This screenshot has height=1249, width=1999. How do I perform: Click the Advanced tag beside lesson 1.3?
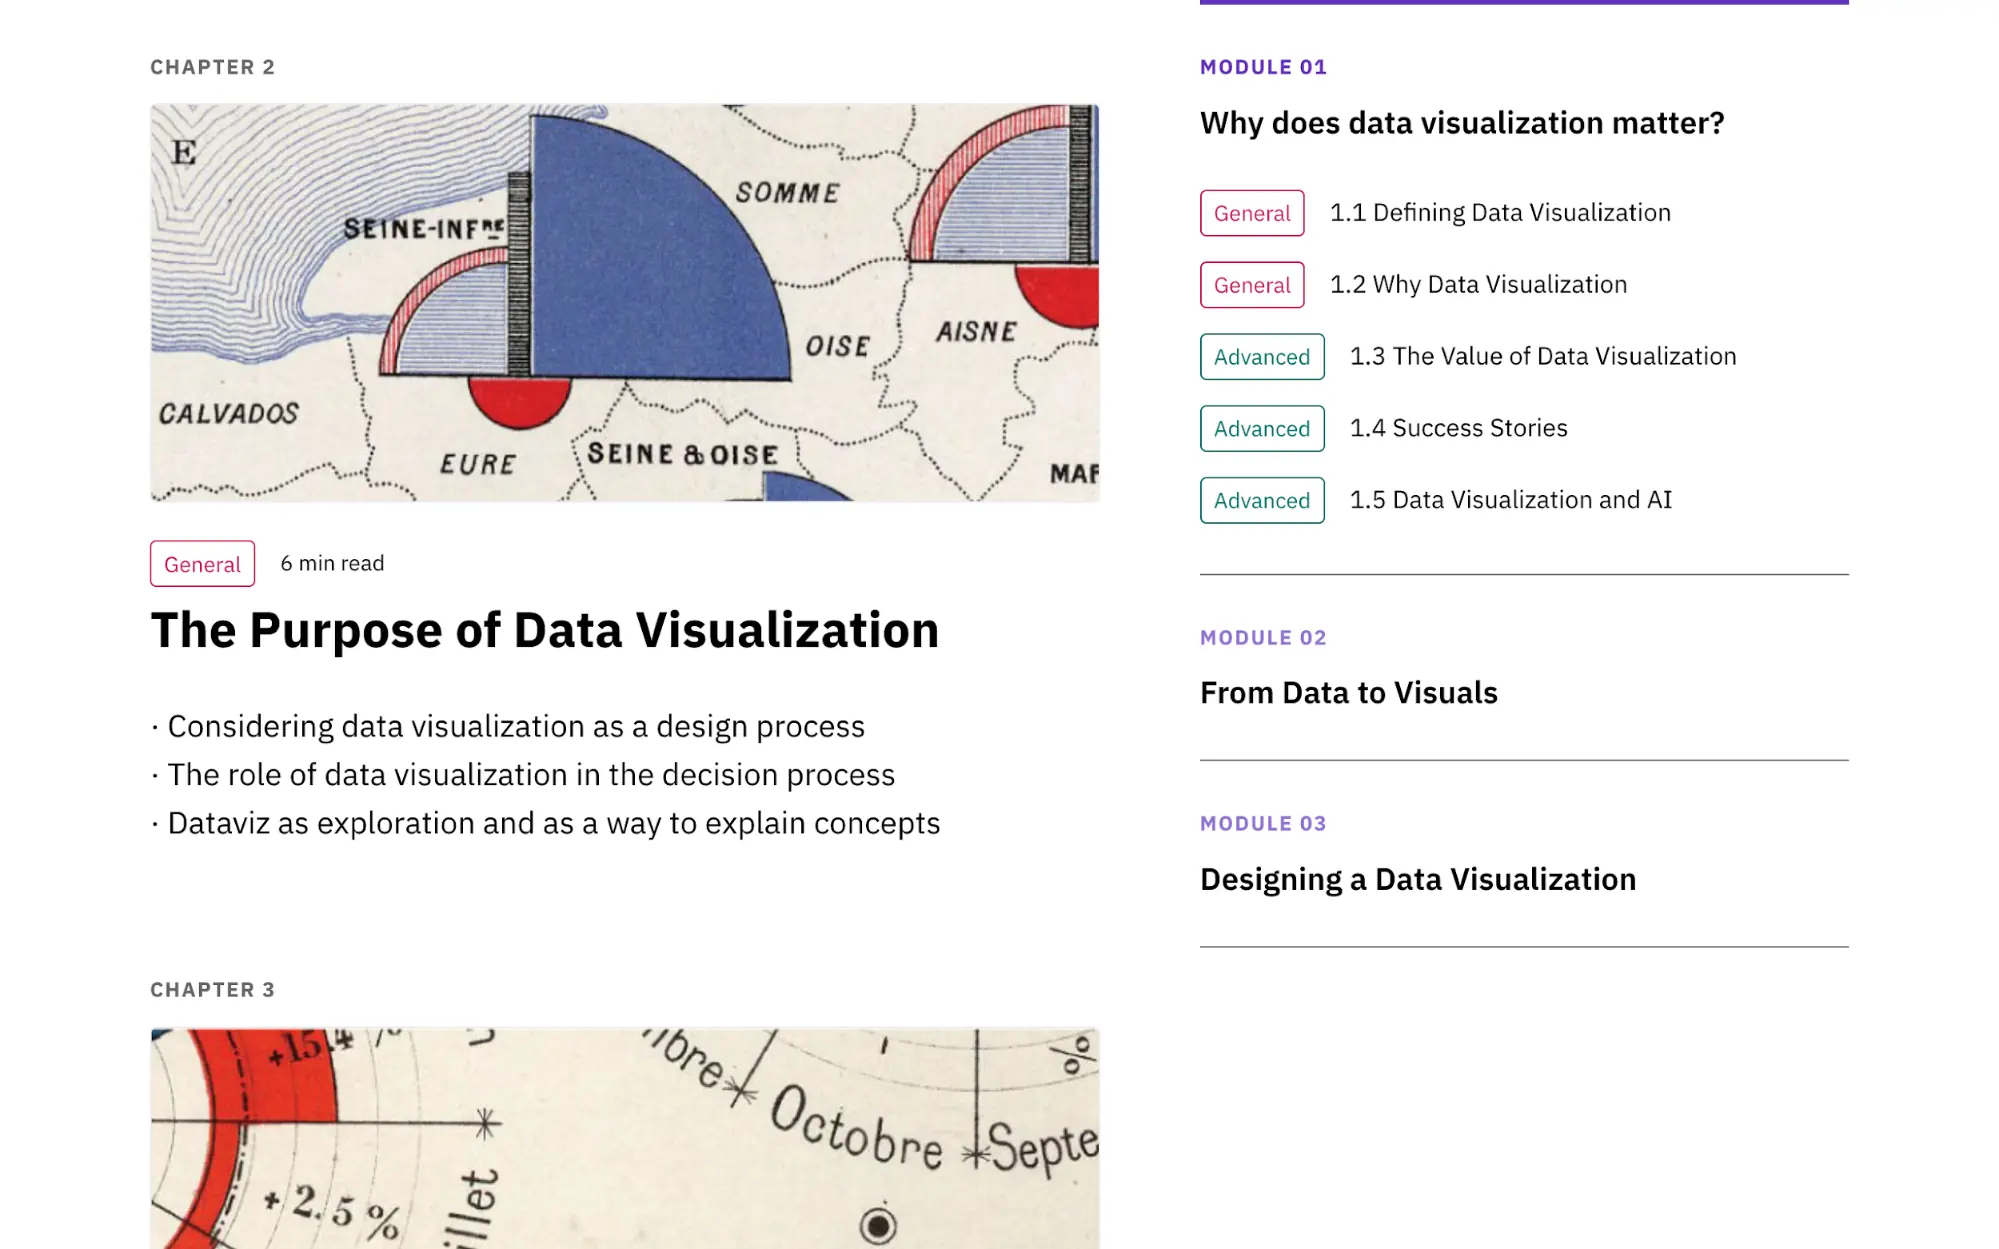tap(1262, 357)
